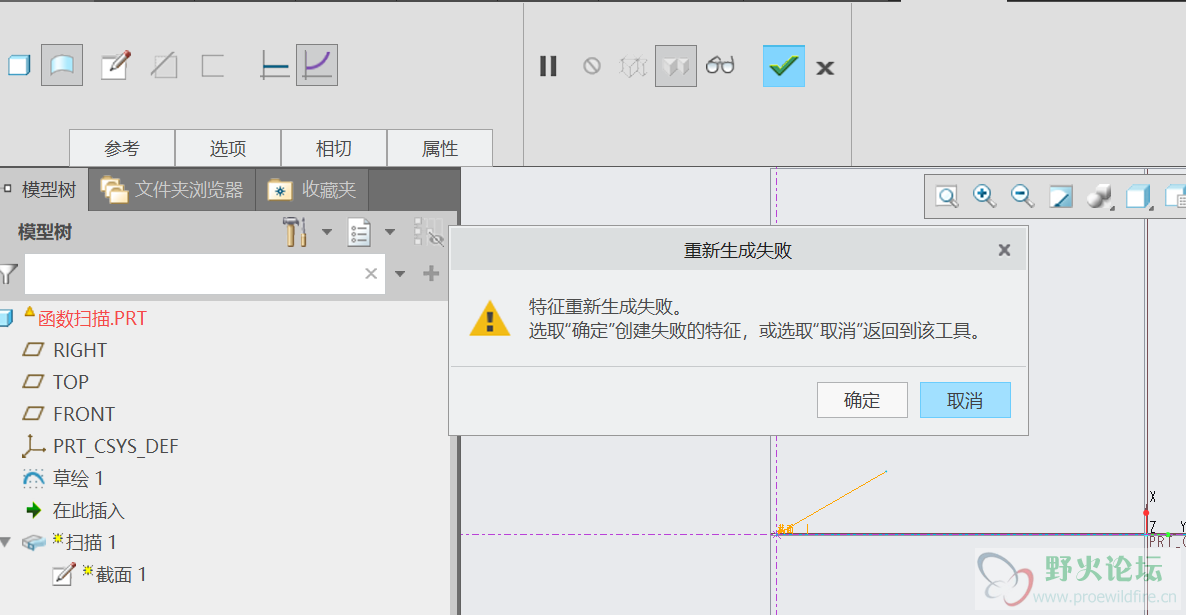The height and width of the screenshot is (615, 1186).
Task: Cancel the sweep feature with X icon
Action: pyautogui.click(x=825, y=68)
